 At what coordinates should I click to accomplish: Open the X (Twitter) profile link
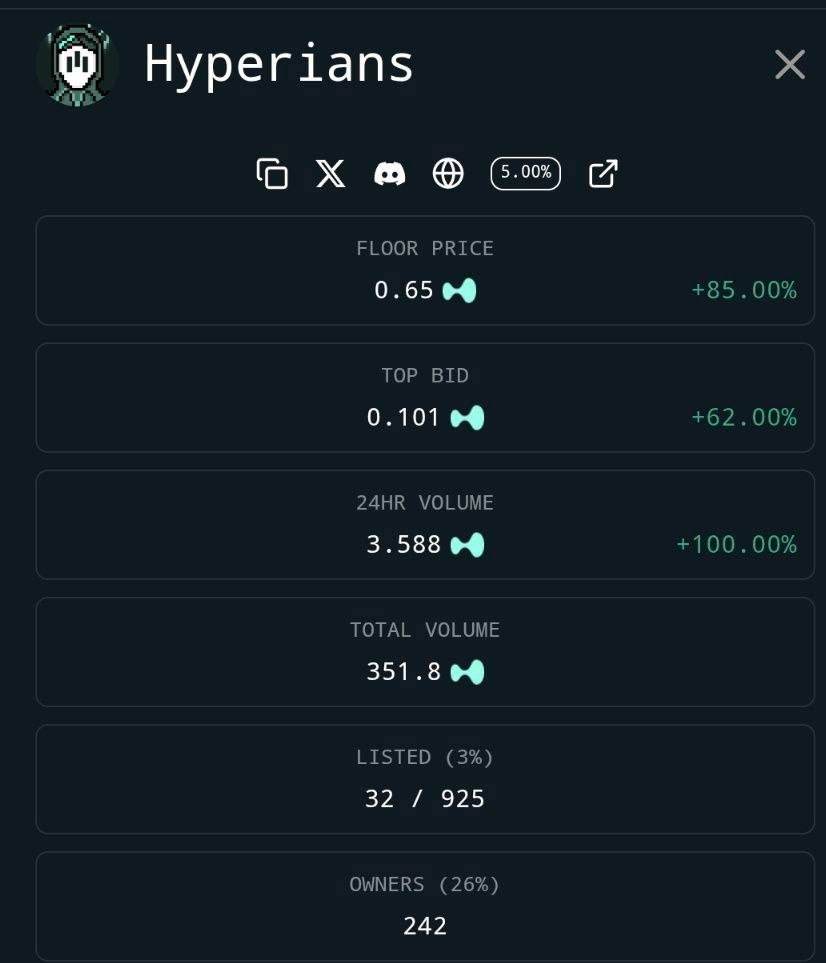330,173
